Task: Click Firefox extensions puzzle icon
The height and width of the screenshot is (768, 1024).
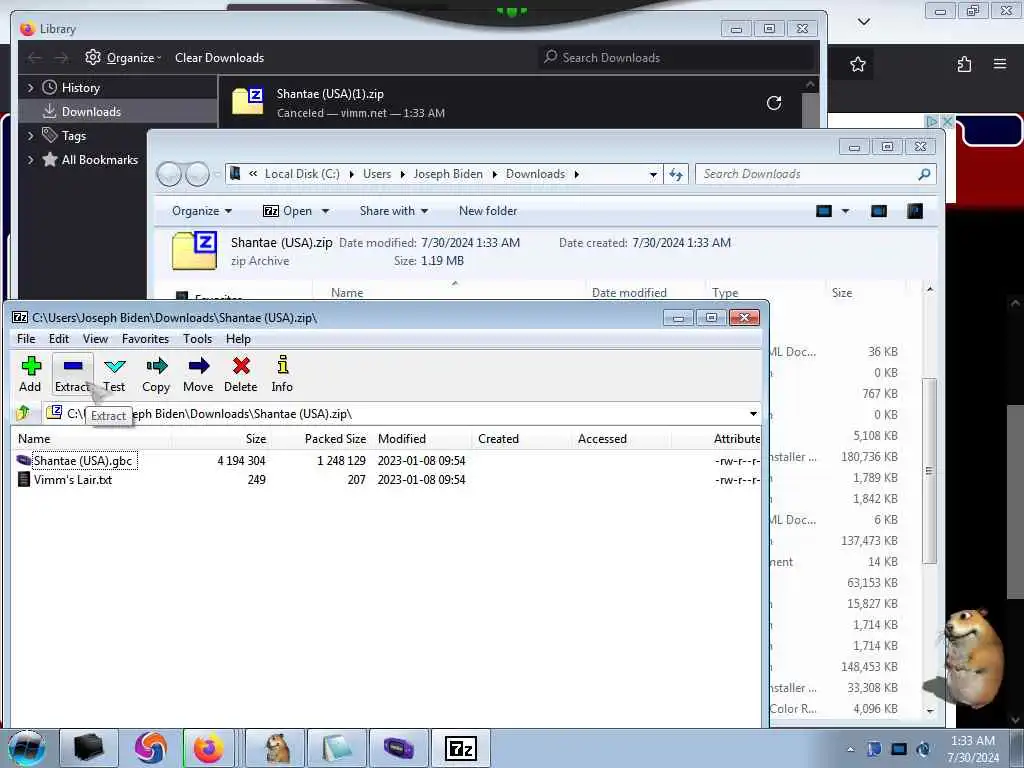Action: coord(964,64)
